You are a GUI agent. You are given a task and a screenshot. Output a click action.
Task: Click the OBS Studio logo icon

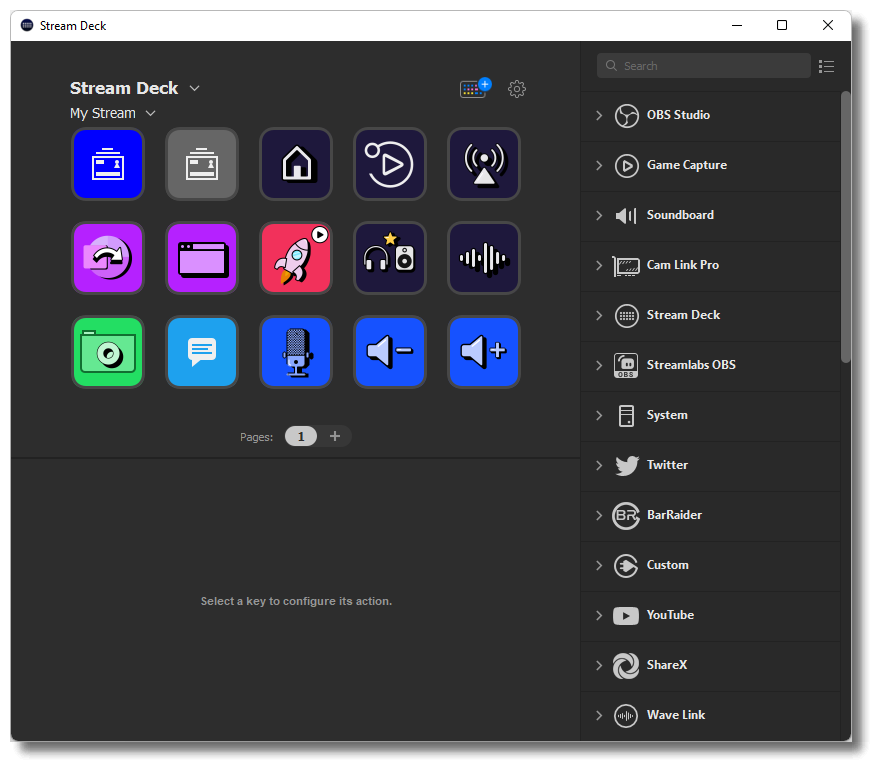tap(626, 116)
